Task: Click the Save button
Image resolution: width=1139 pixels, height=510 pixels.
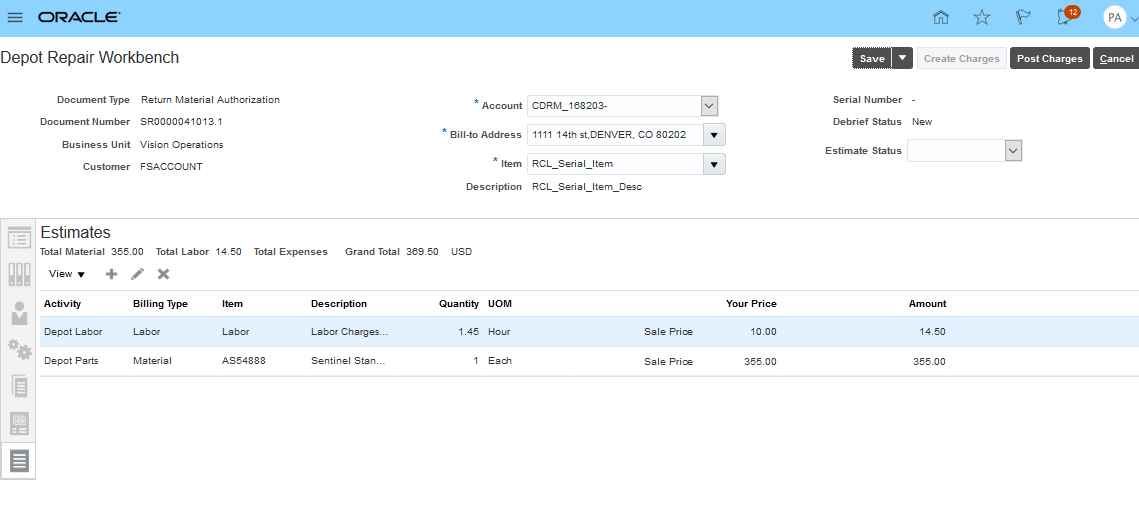Action: click(872, 59)
